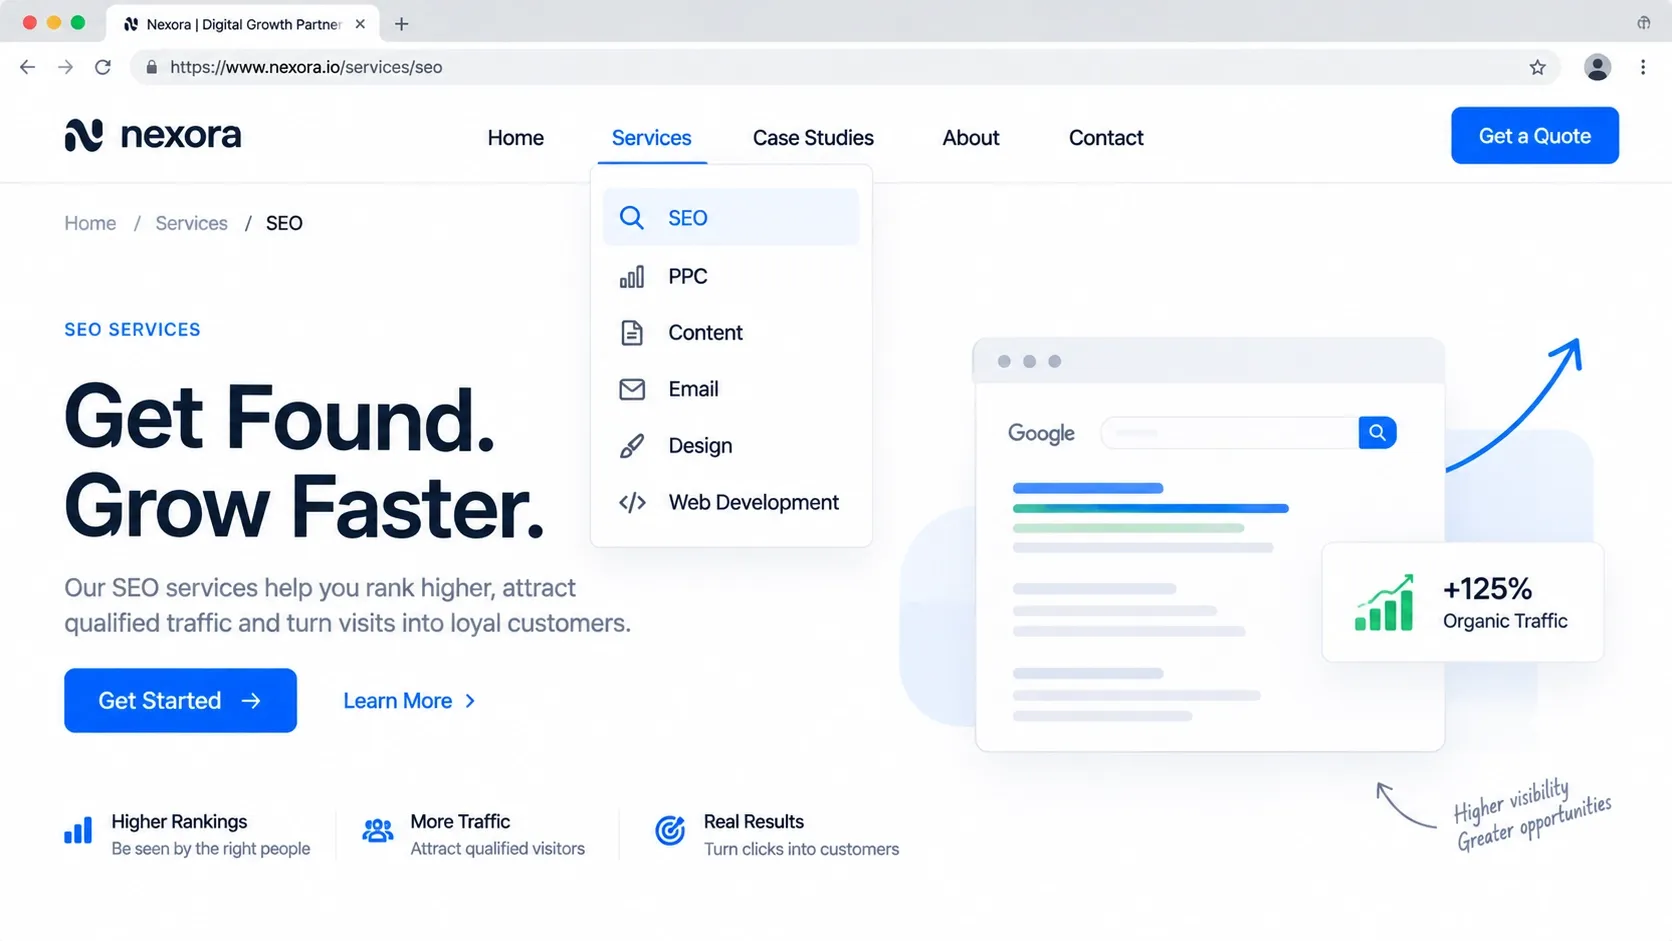Collapse the Services nav dropdown

[x=651, y=138]
